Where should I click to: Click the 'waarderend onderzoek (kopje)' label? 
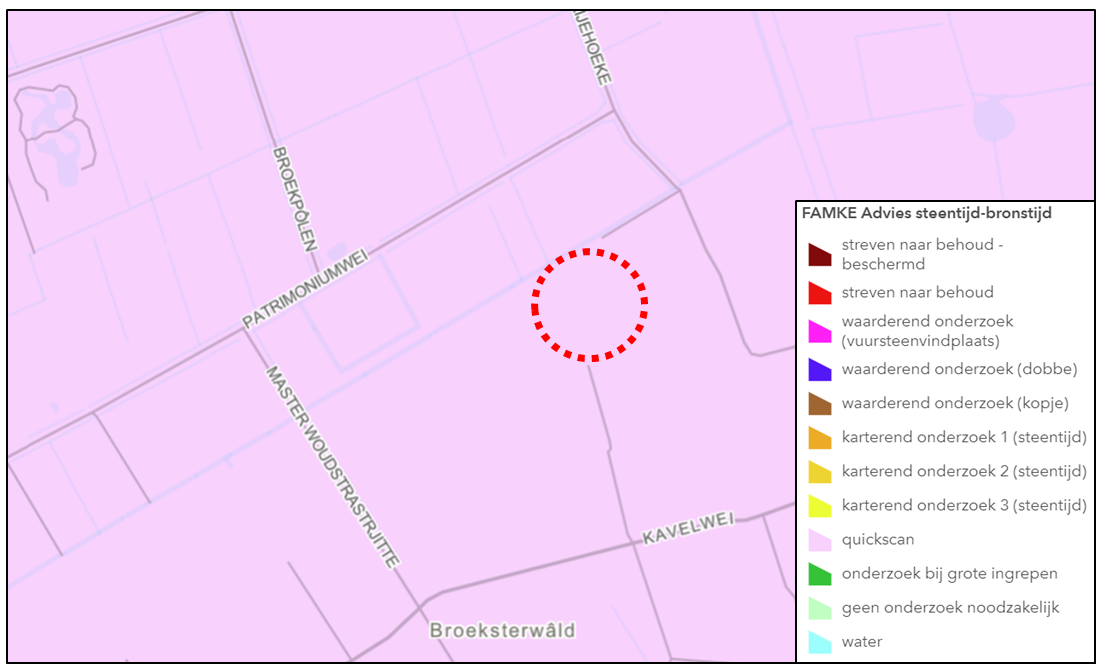956,403
